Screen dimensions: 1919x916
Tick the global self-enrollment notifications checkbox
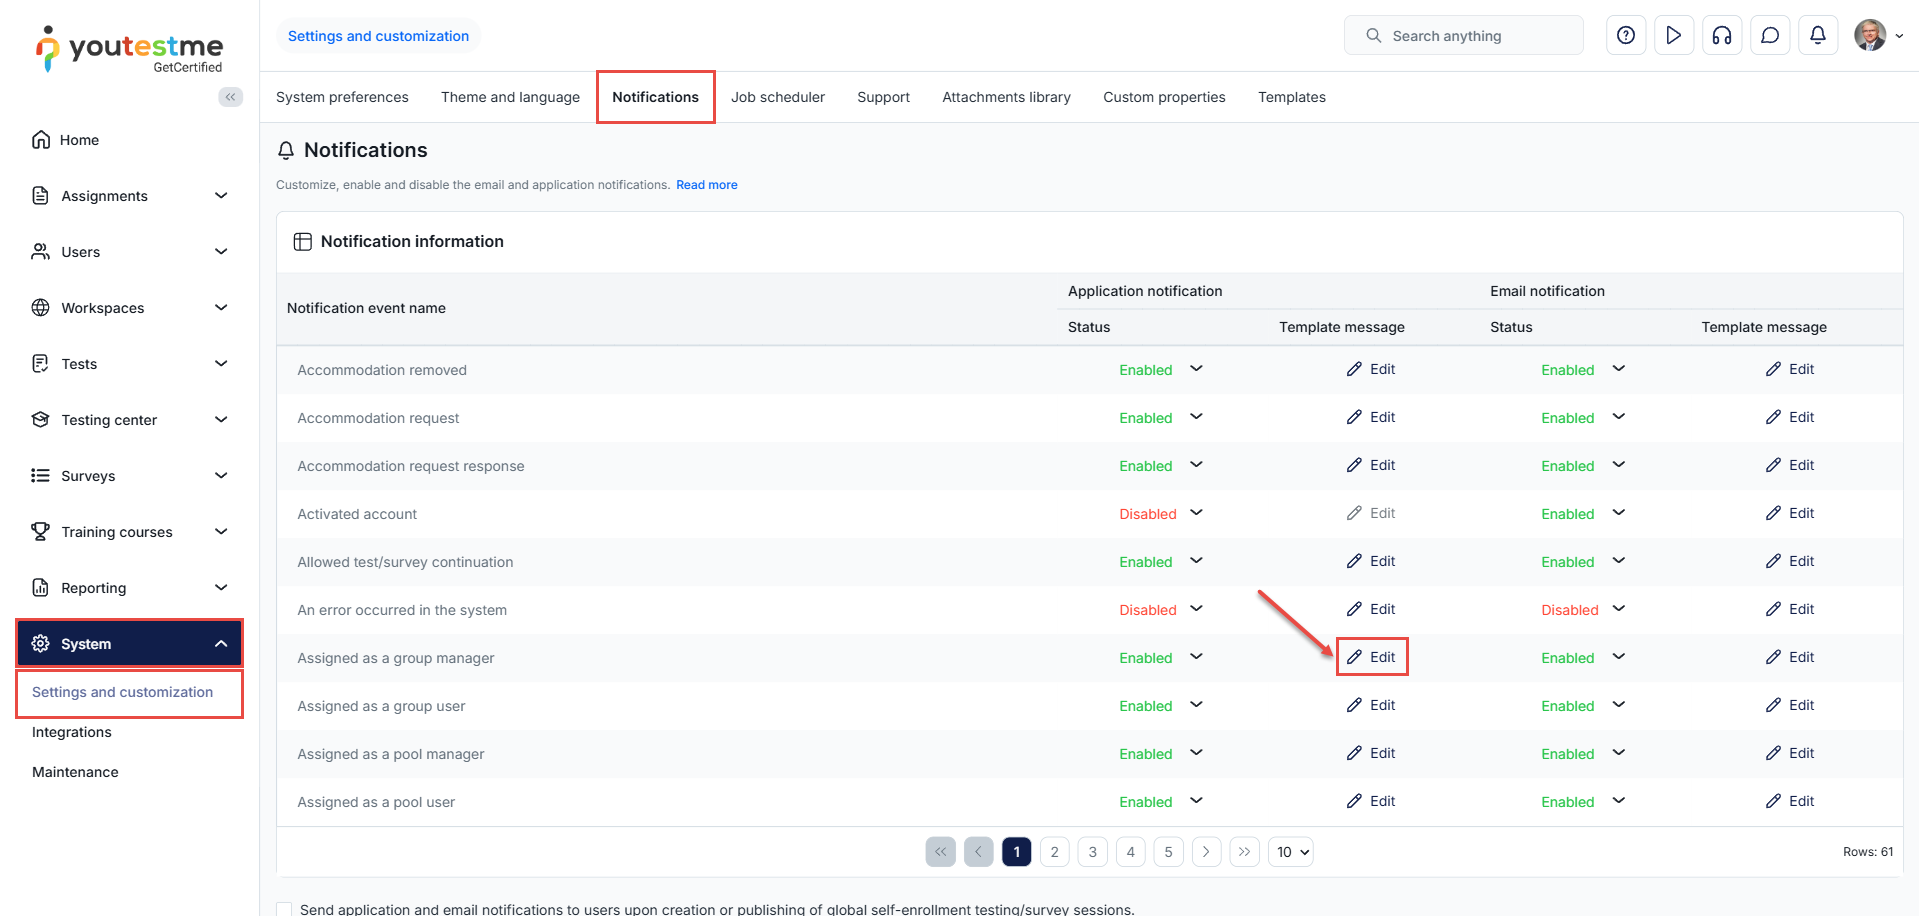pyautogui.click(x=285, y=909)
